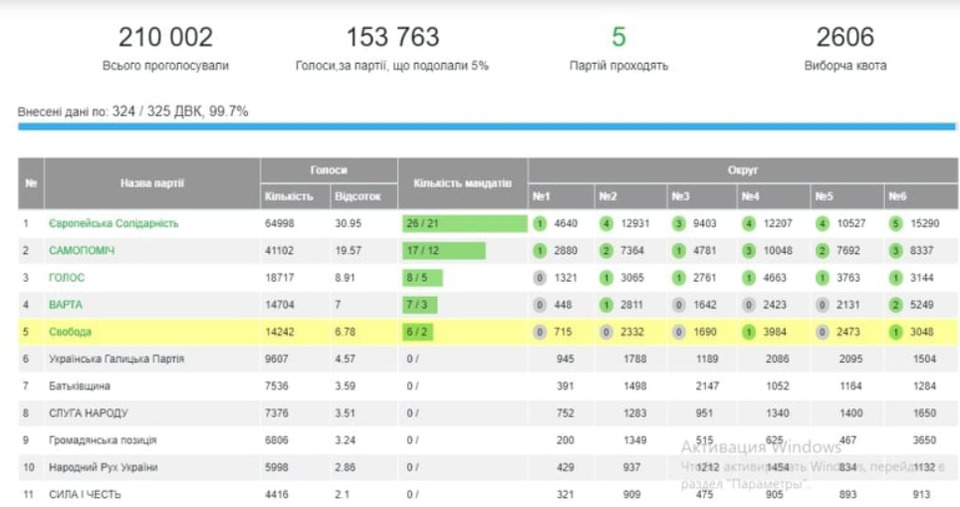Viewport: 960px width, 507px height.
Task: Sort by the Відсоток column header
Action: coord(357,197)
